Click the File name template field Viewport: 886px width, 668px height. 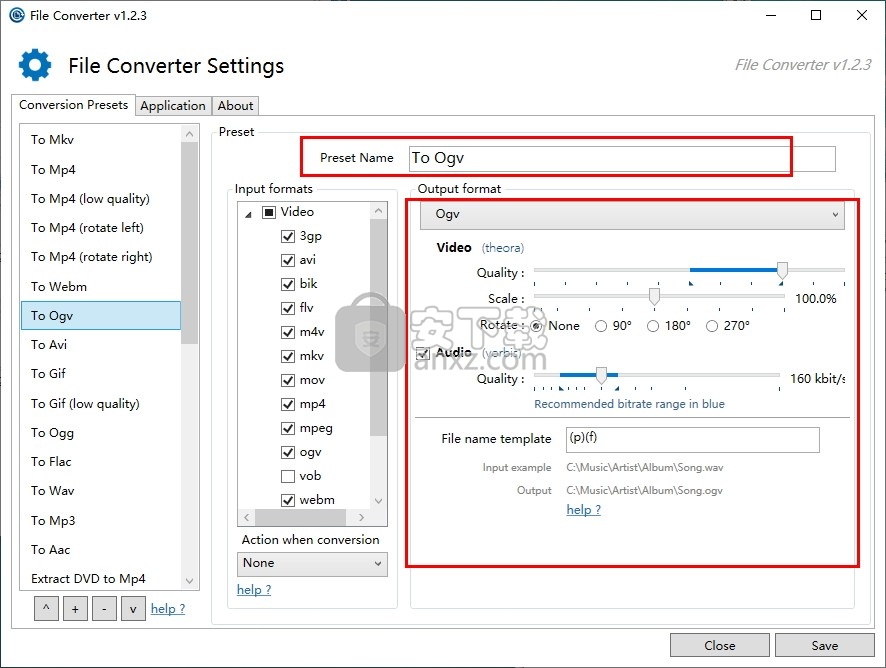[x=691, y=439]
